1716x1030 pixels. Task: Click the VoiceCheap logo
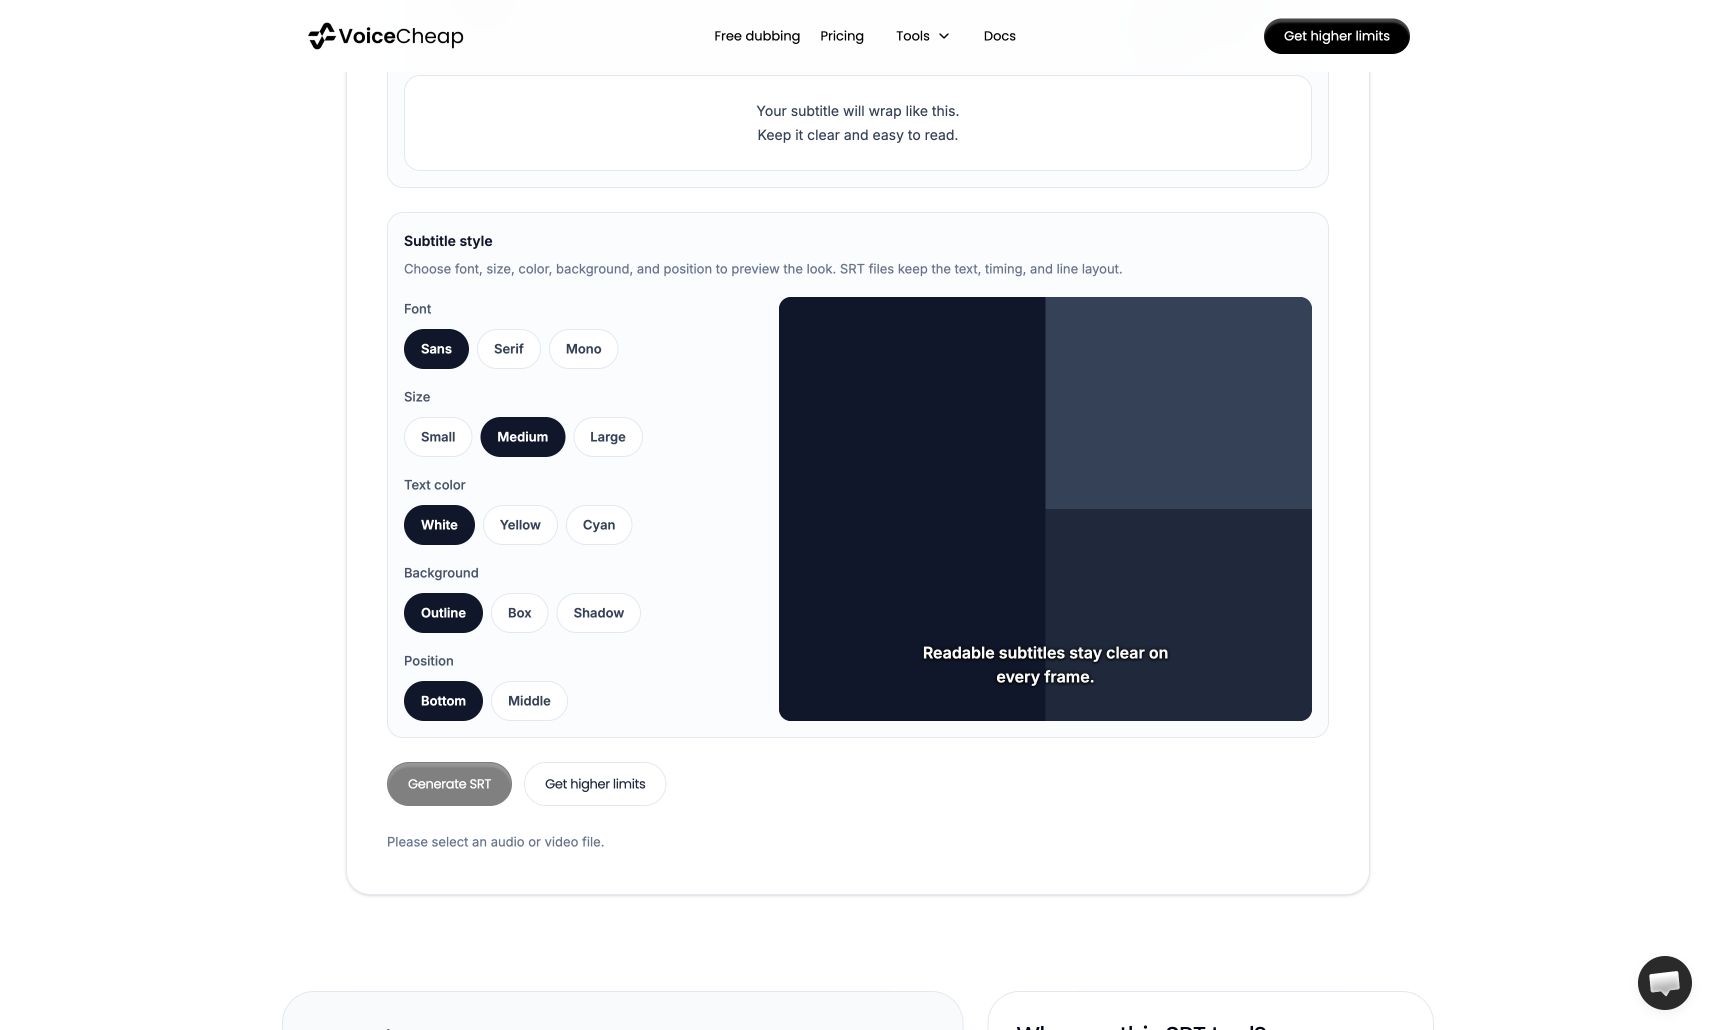386,36
